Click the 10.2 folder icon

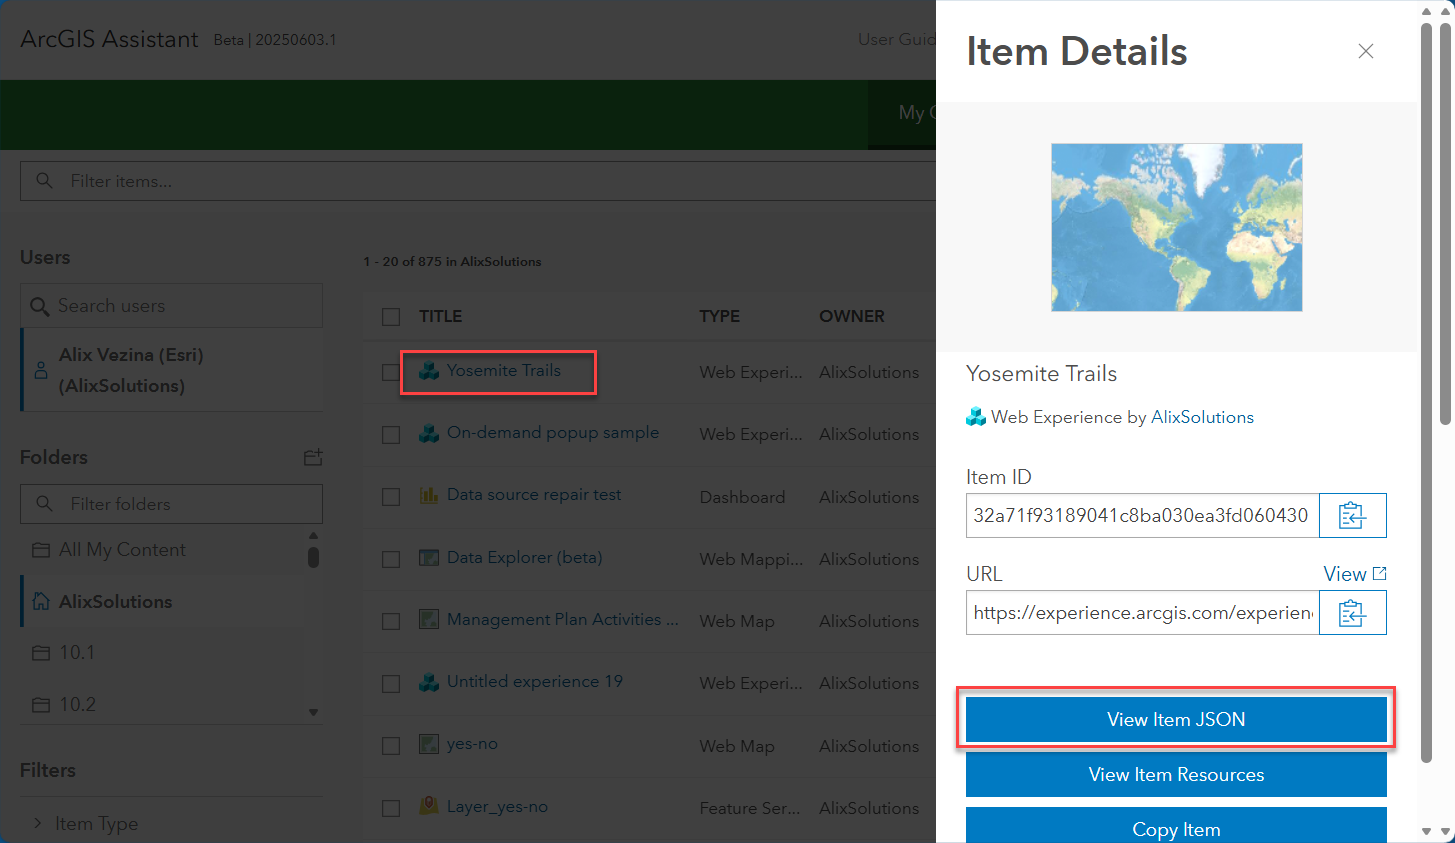click(x=41, y=705)
